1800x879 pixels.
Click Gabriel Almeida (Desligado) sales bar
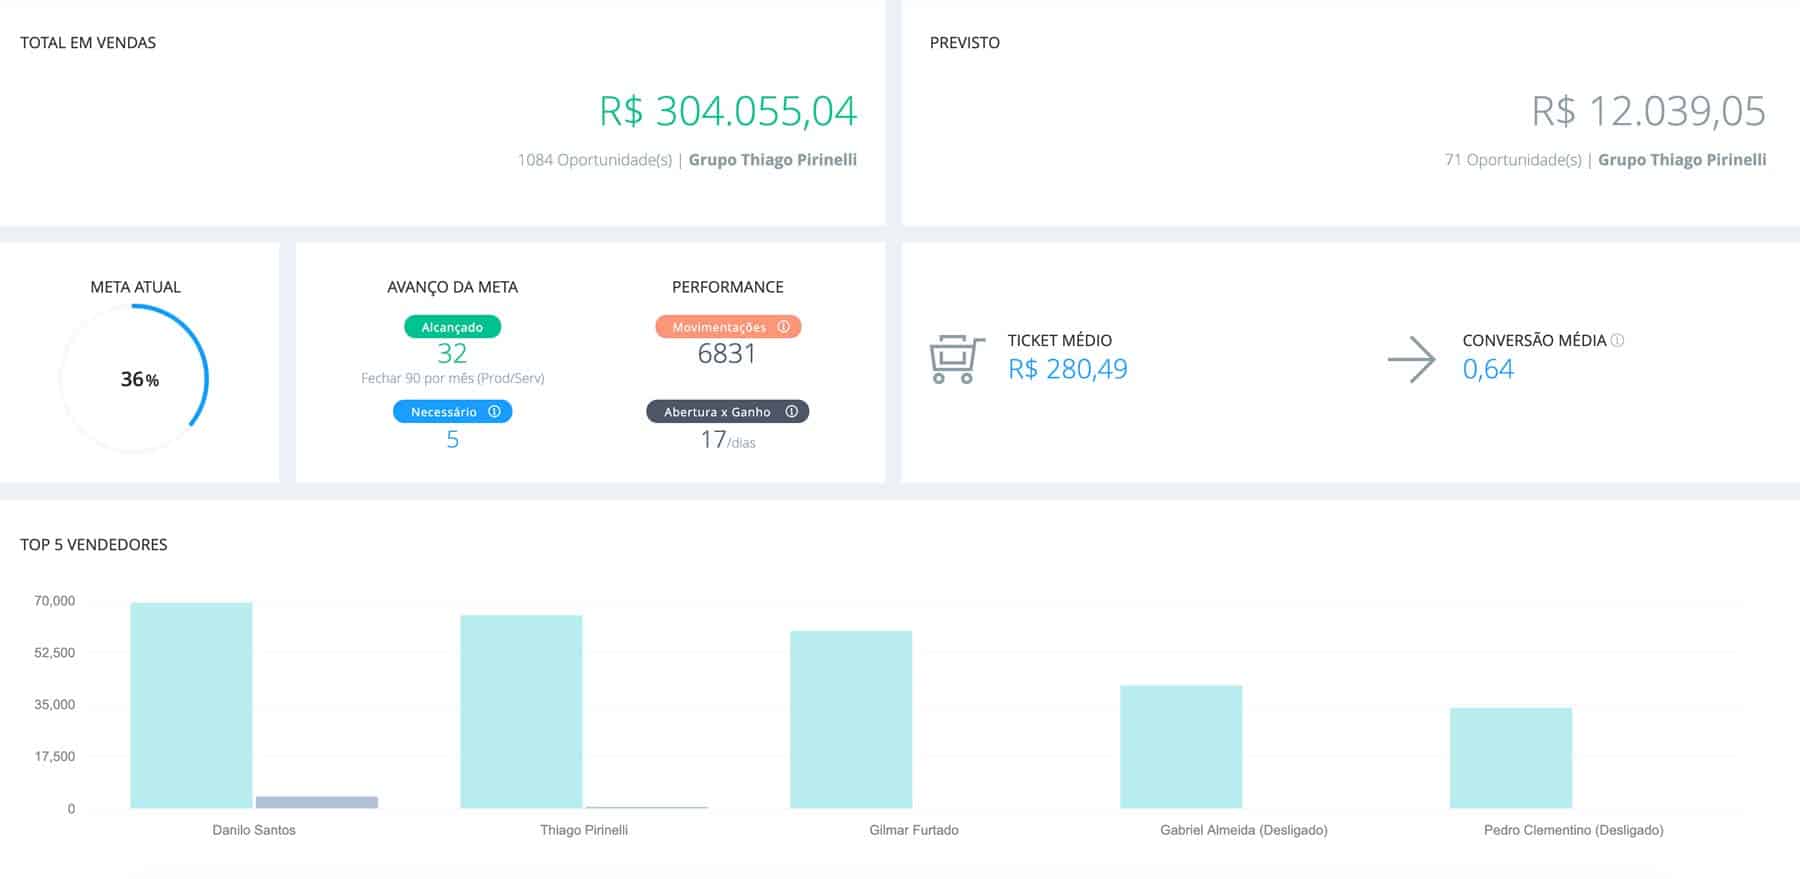[x=1181, y=746]
